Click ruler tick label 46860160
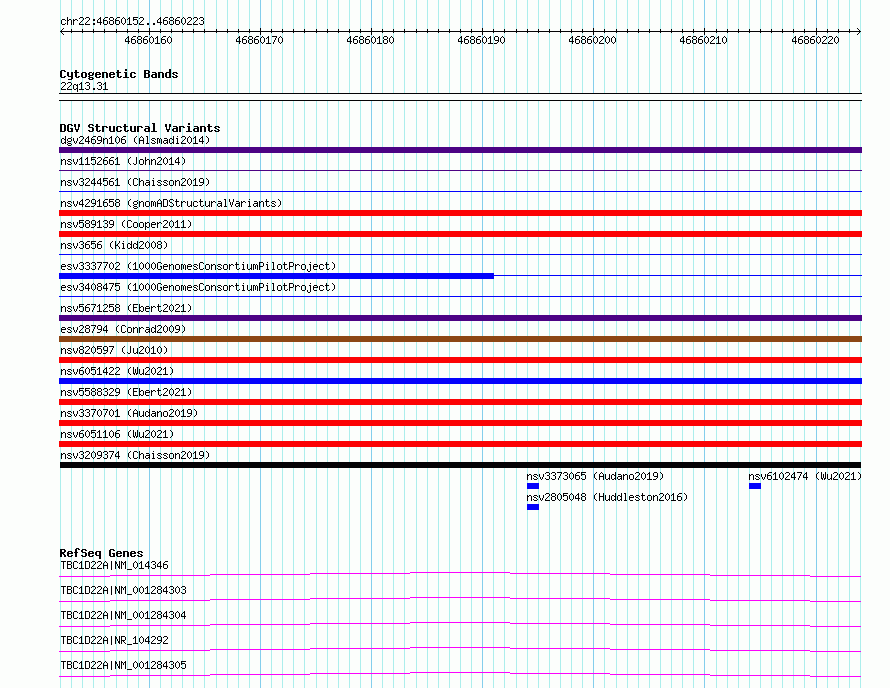Image resolution: width=890 pixels, height=688 pixels. (x=148, y=40)
